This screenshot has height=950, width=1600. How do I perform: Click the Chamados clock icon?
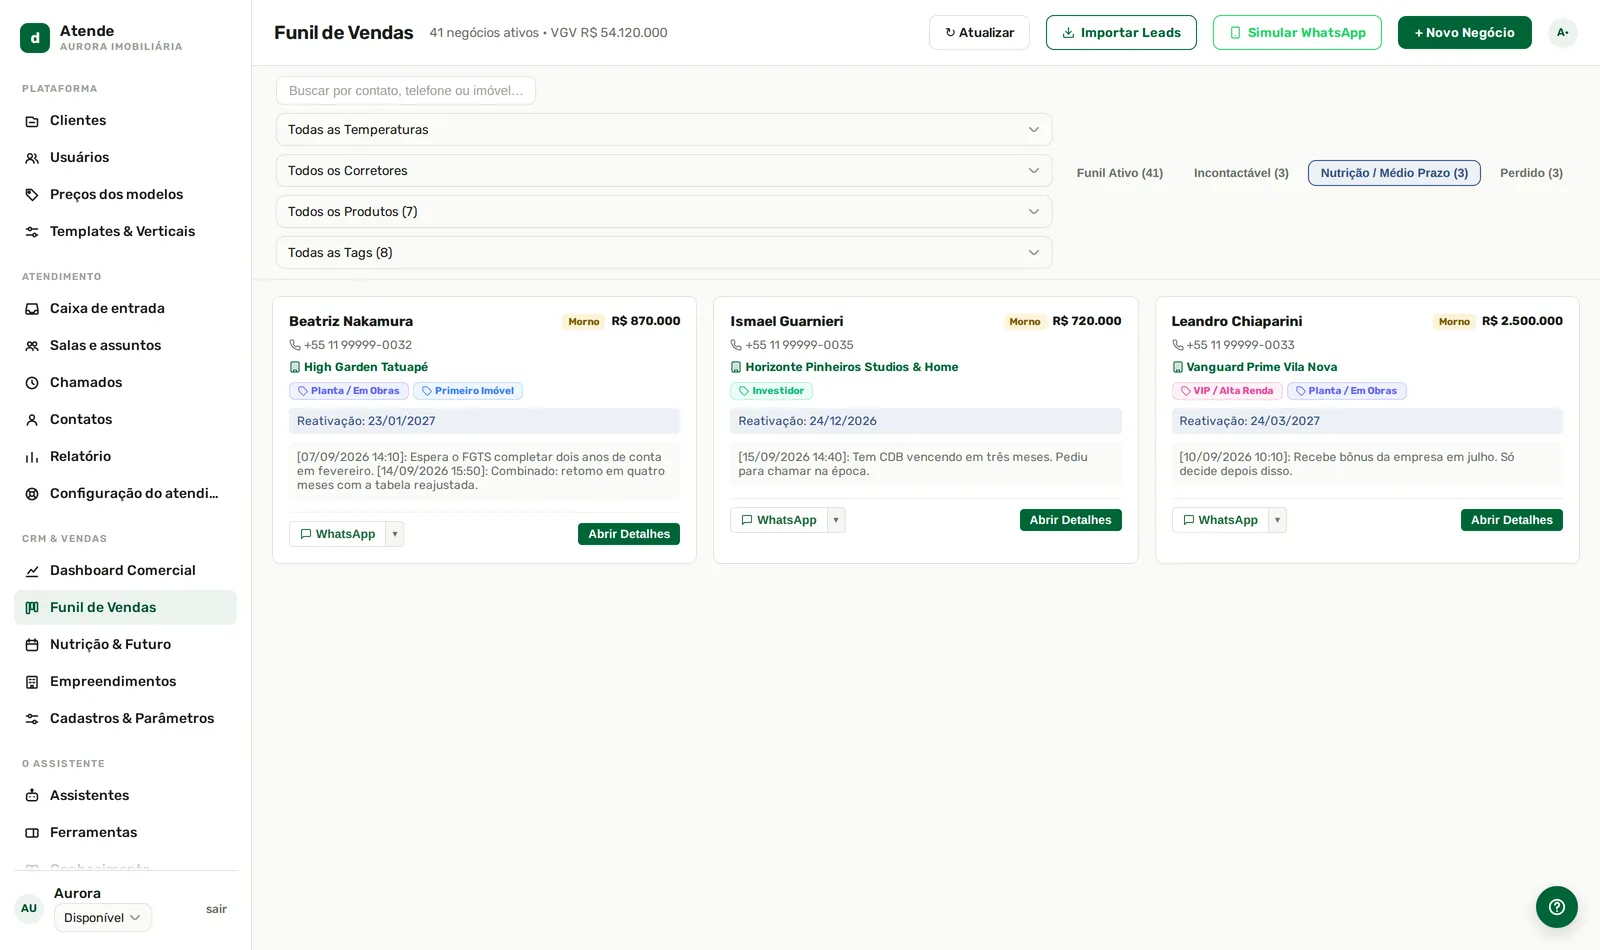click(32, 383)
